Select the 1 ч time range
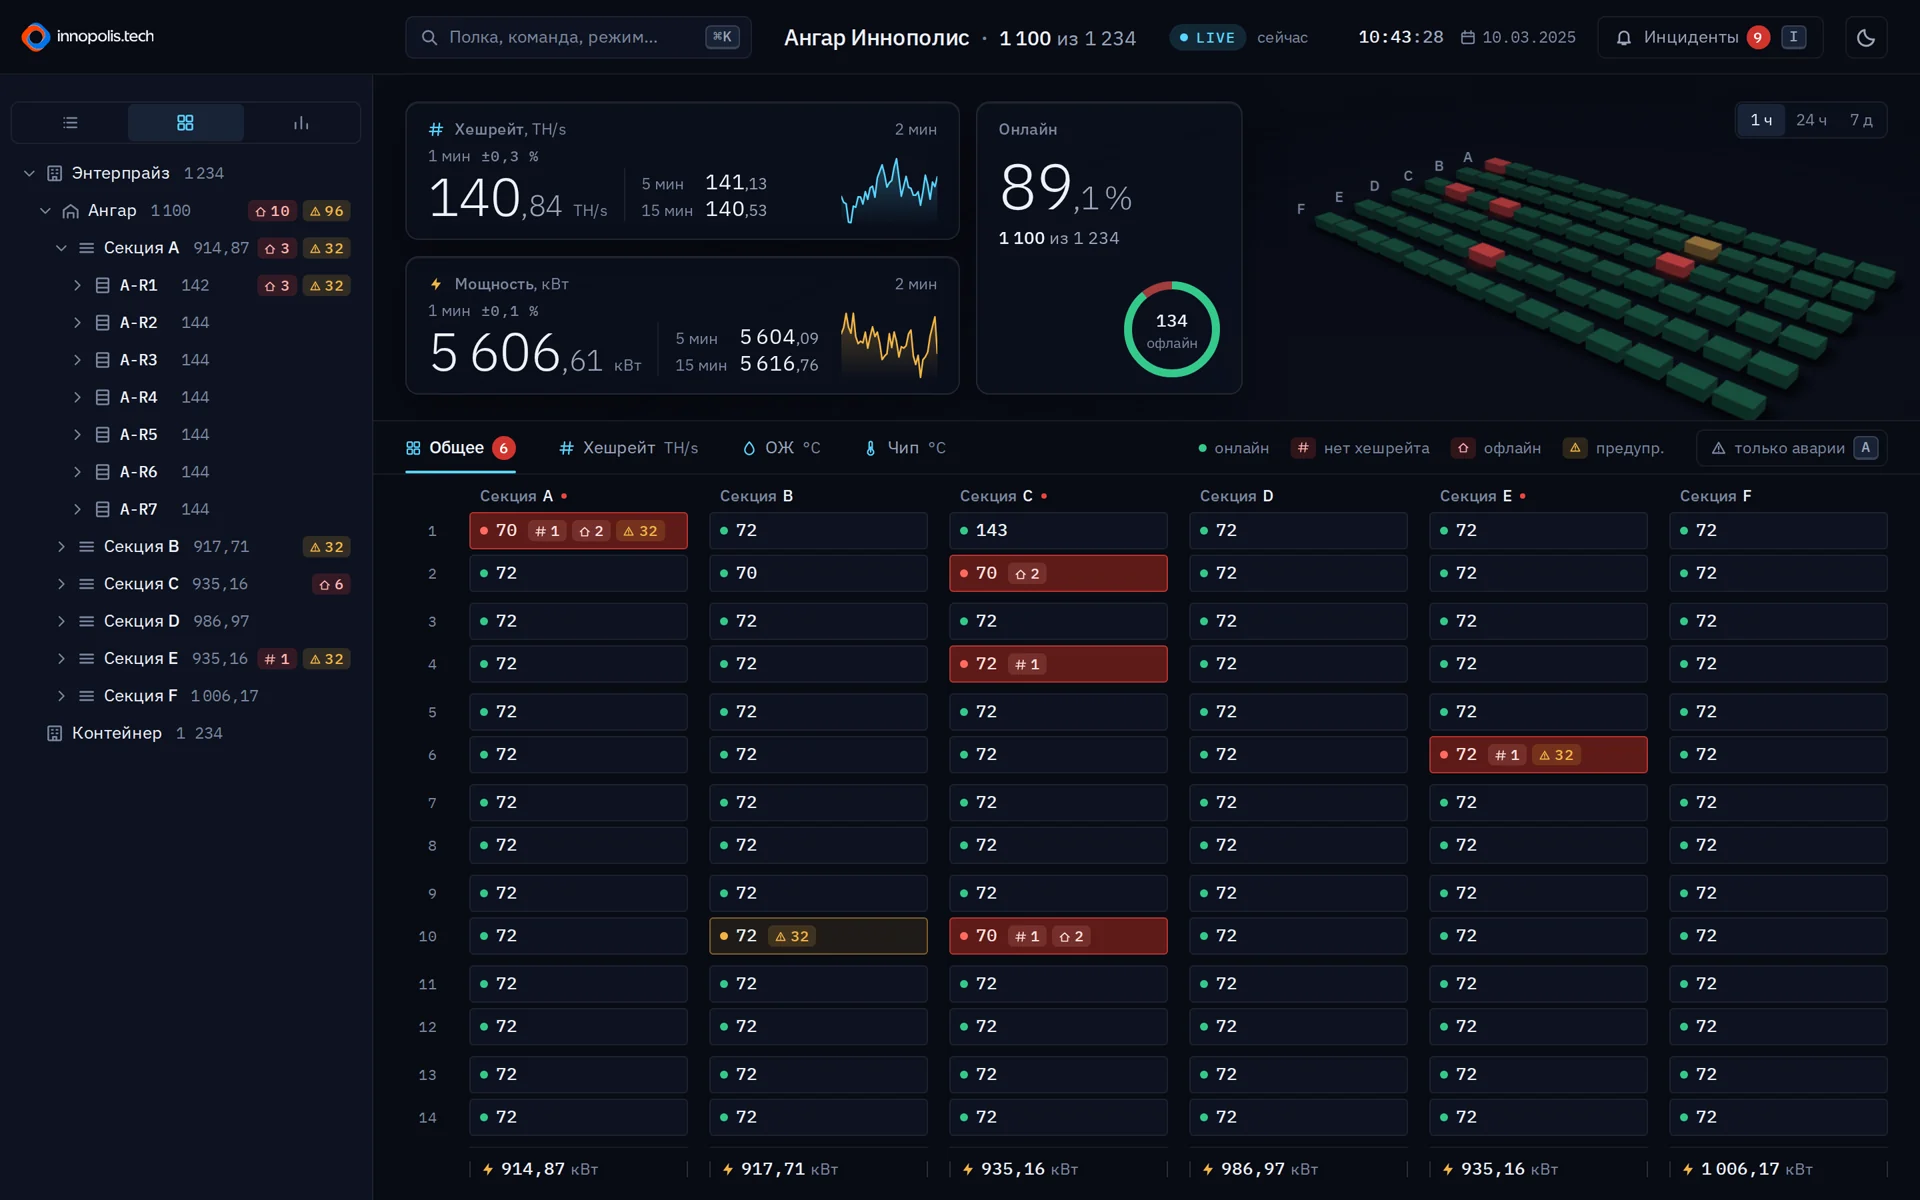Screen dimensions: 1920x1200 click(x=1761, y=120)
